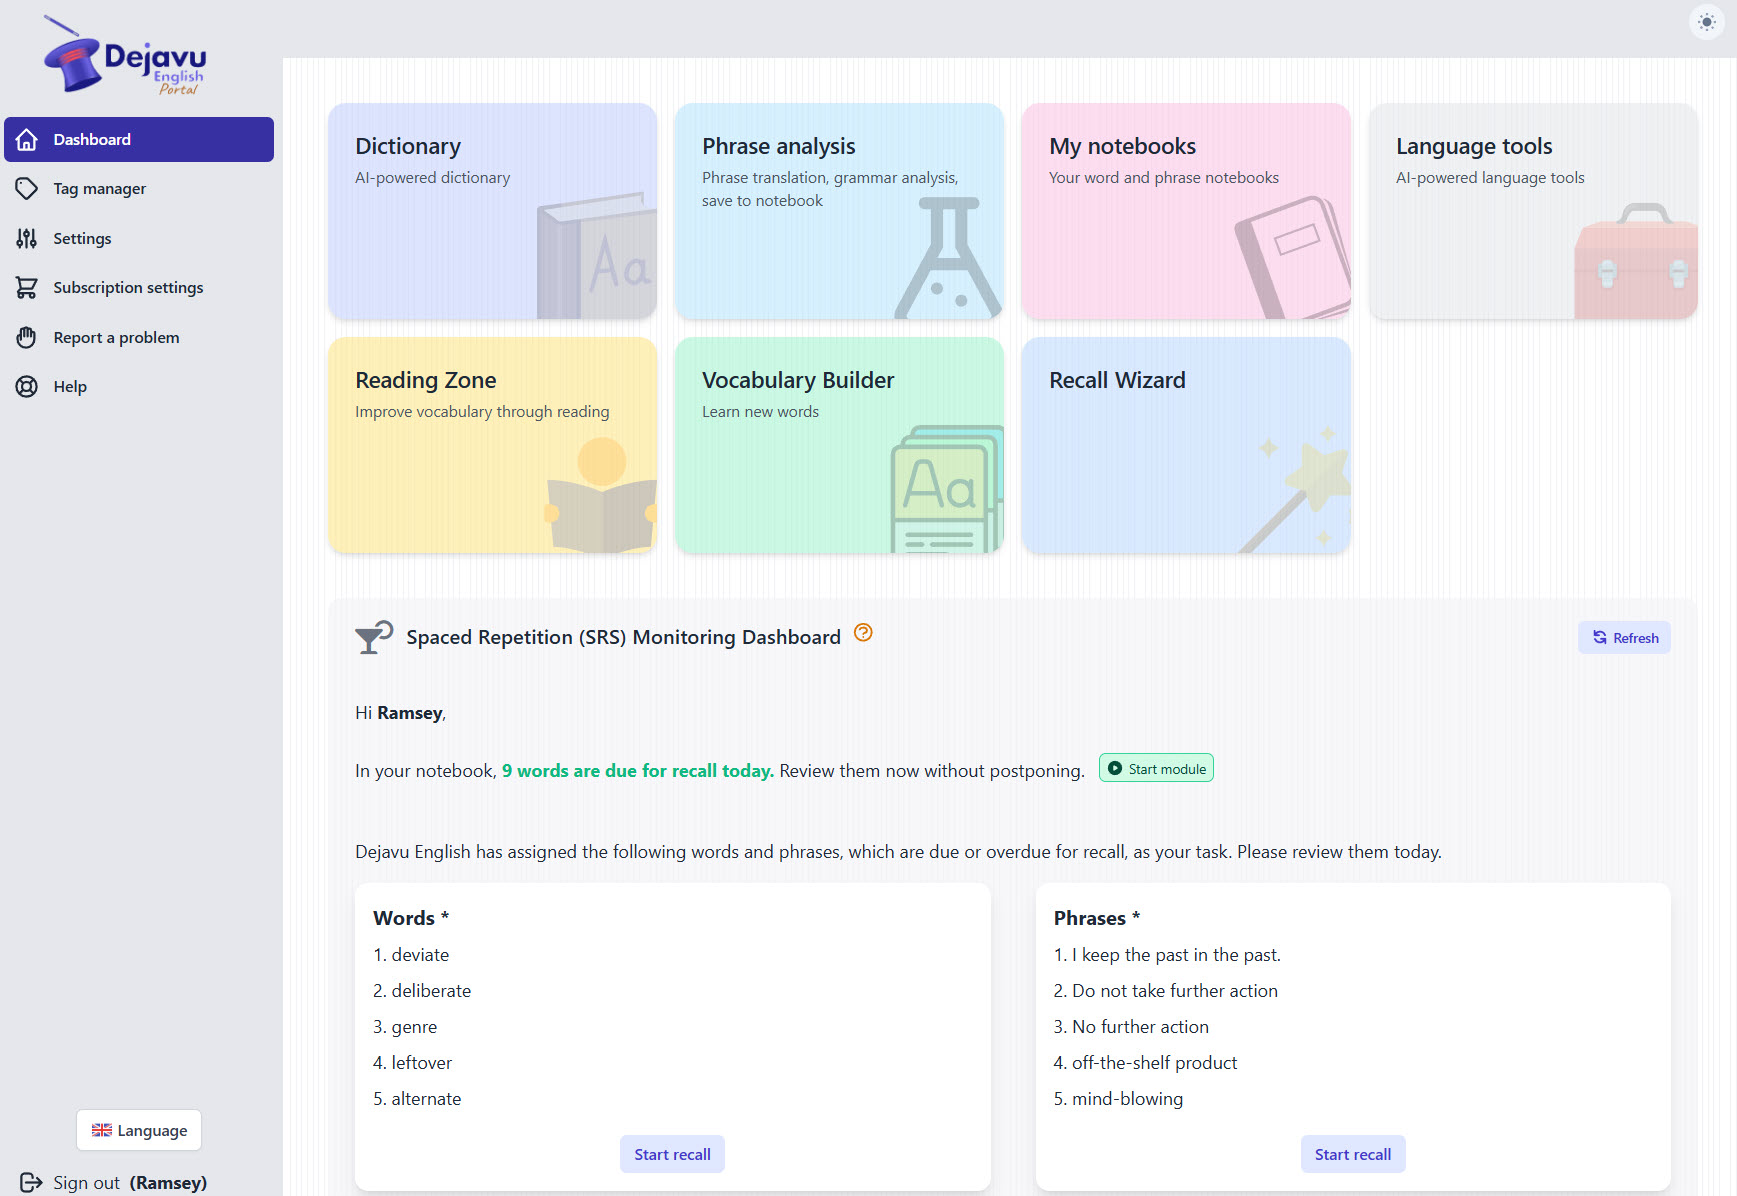
Task: Click the Report a problem hand icon
Action: [x=27, y=338]
